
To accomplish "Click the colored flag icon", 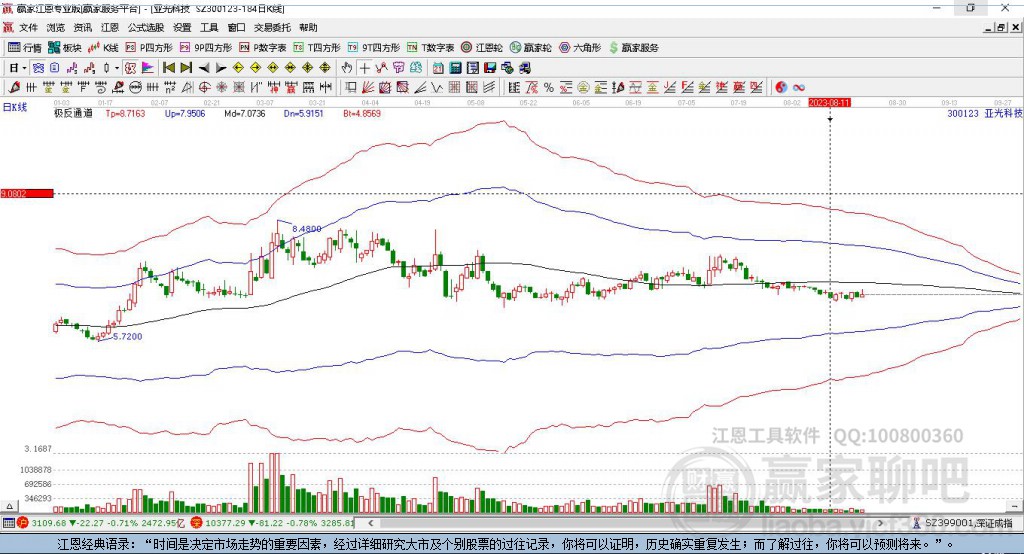I will 148,68.
